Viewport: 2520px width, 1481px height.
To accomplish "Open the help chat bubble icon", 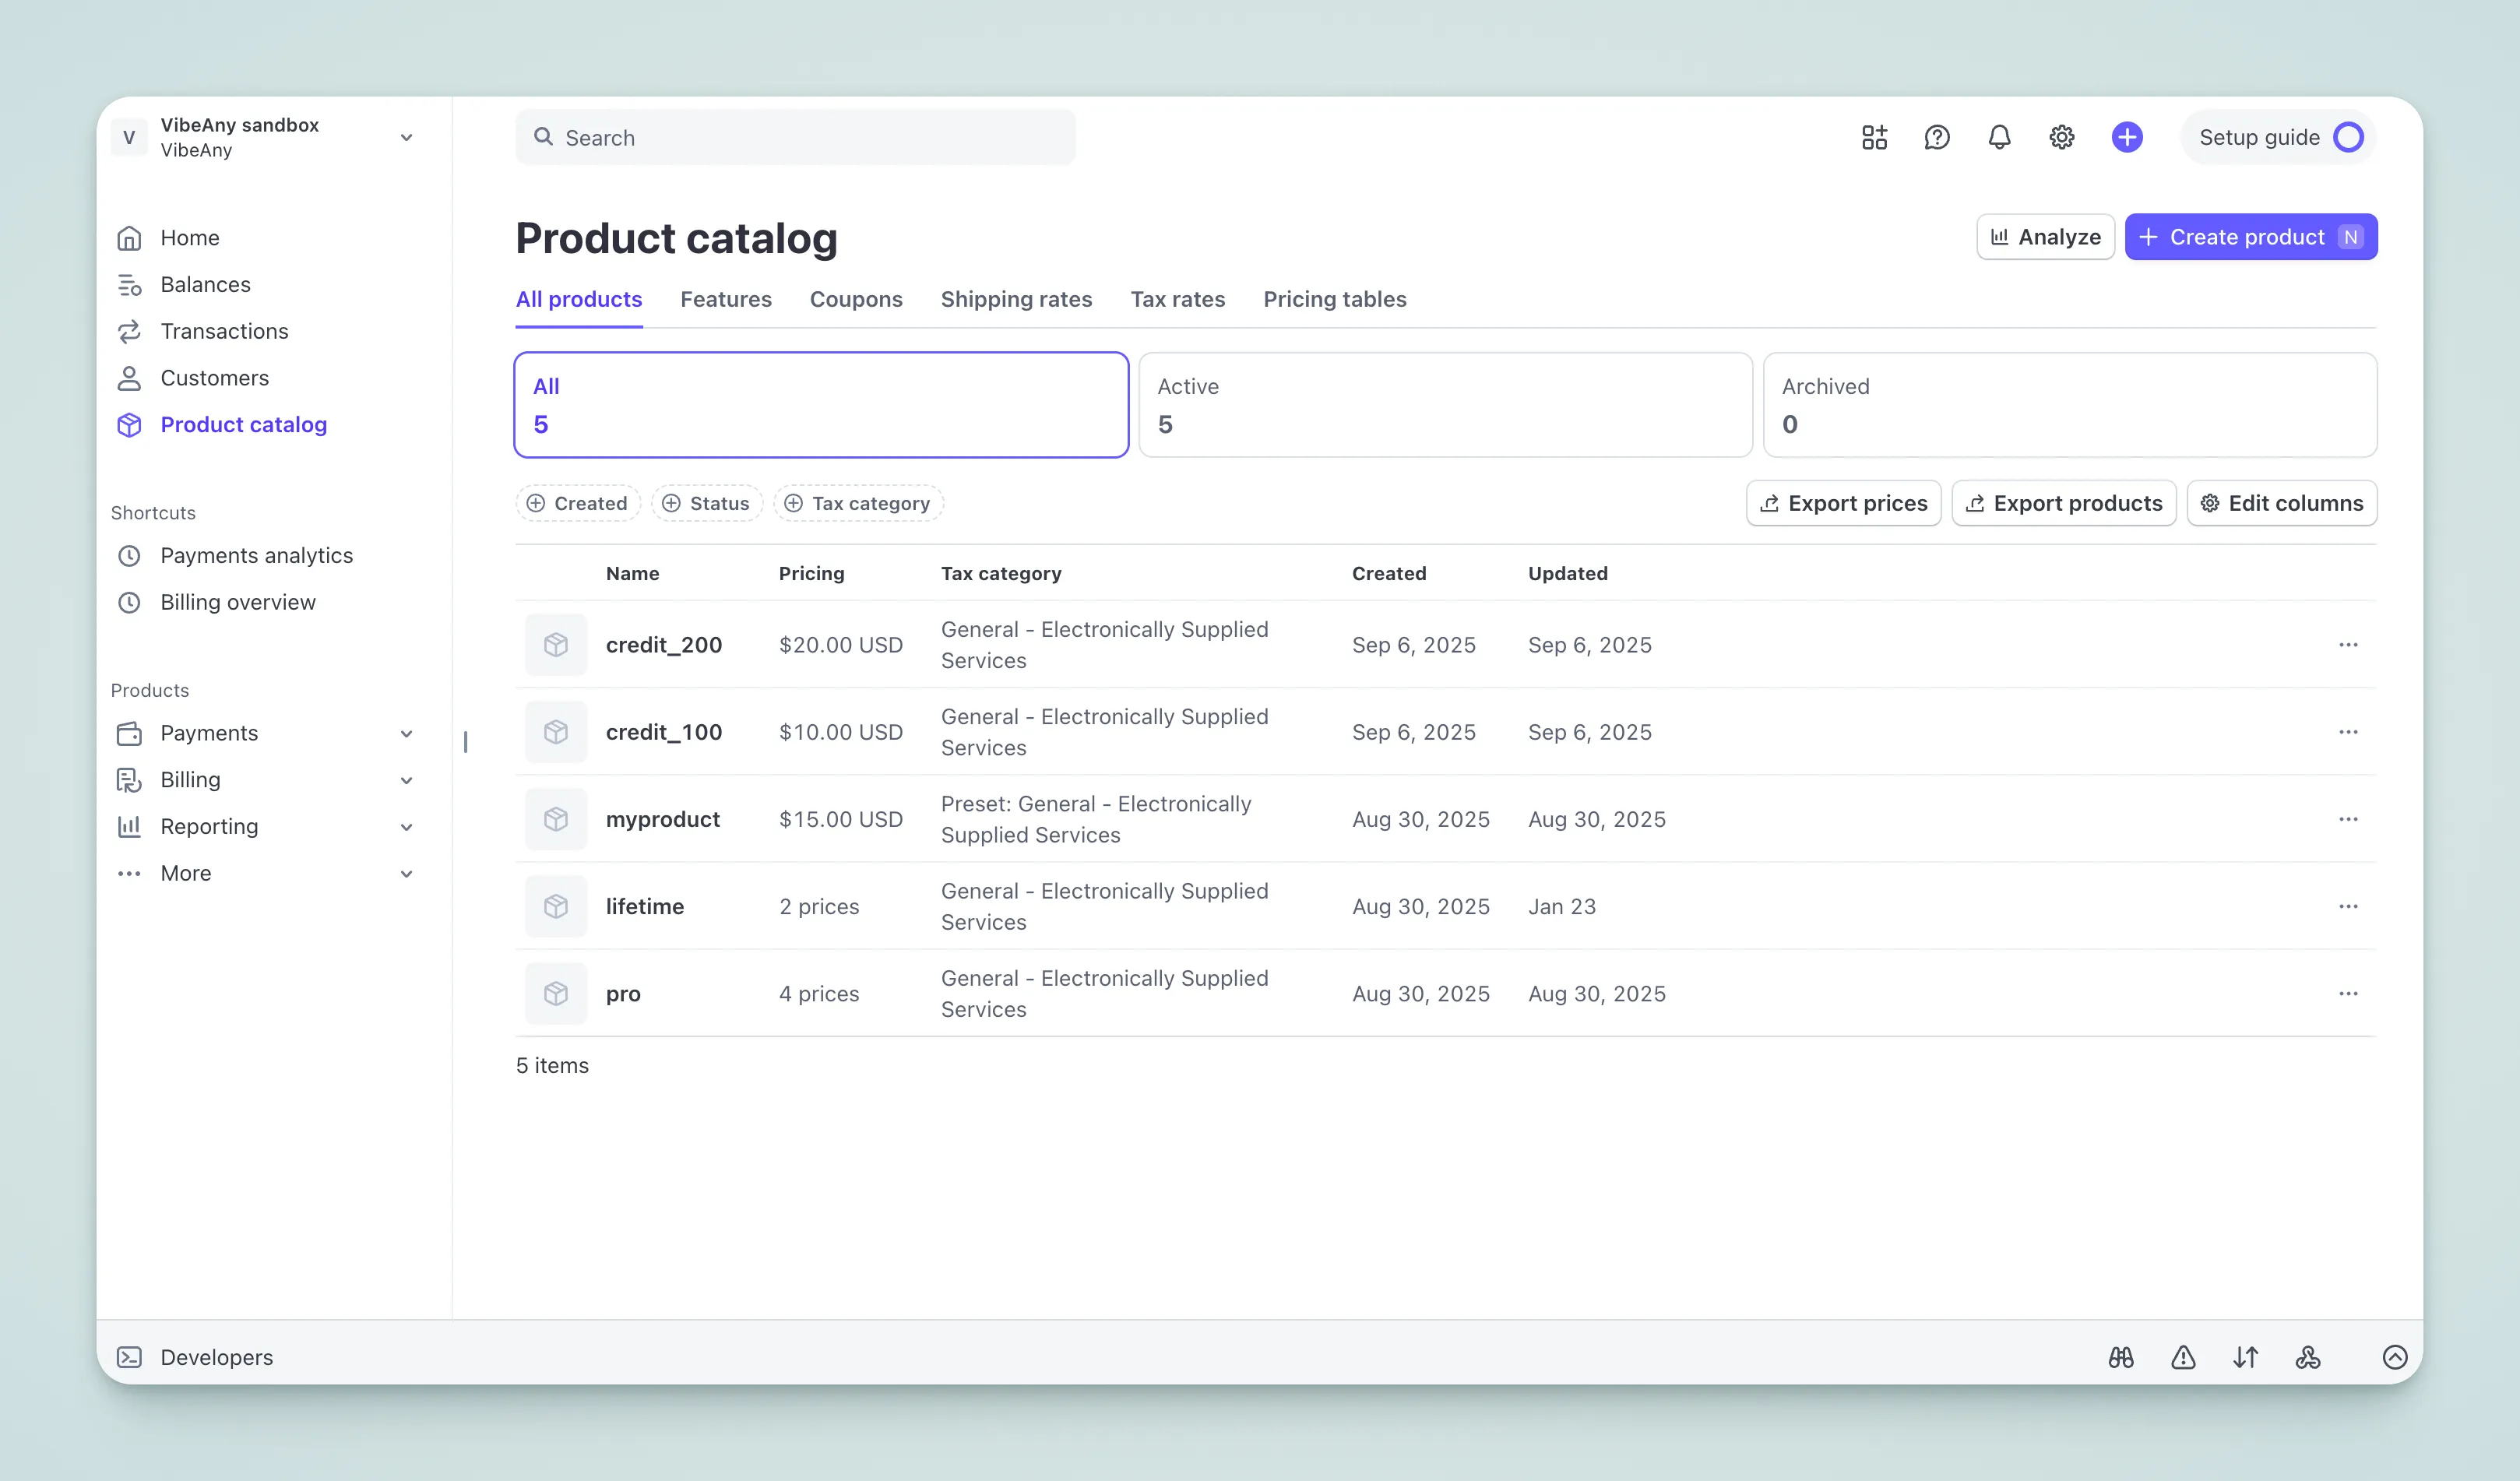I will pos(1937,137).
